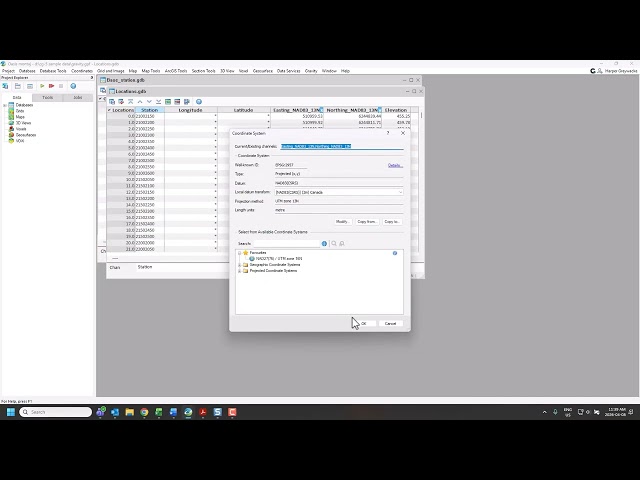Image resolution: width=640 pixels, height=480 pixels.
Task: Open the Grid and Image menu
Action: pyautogui.click(x=111, y=71)
